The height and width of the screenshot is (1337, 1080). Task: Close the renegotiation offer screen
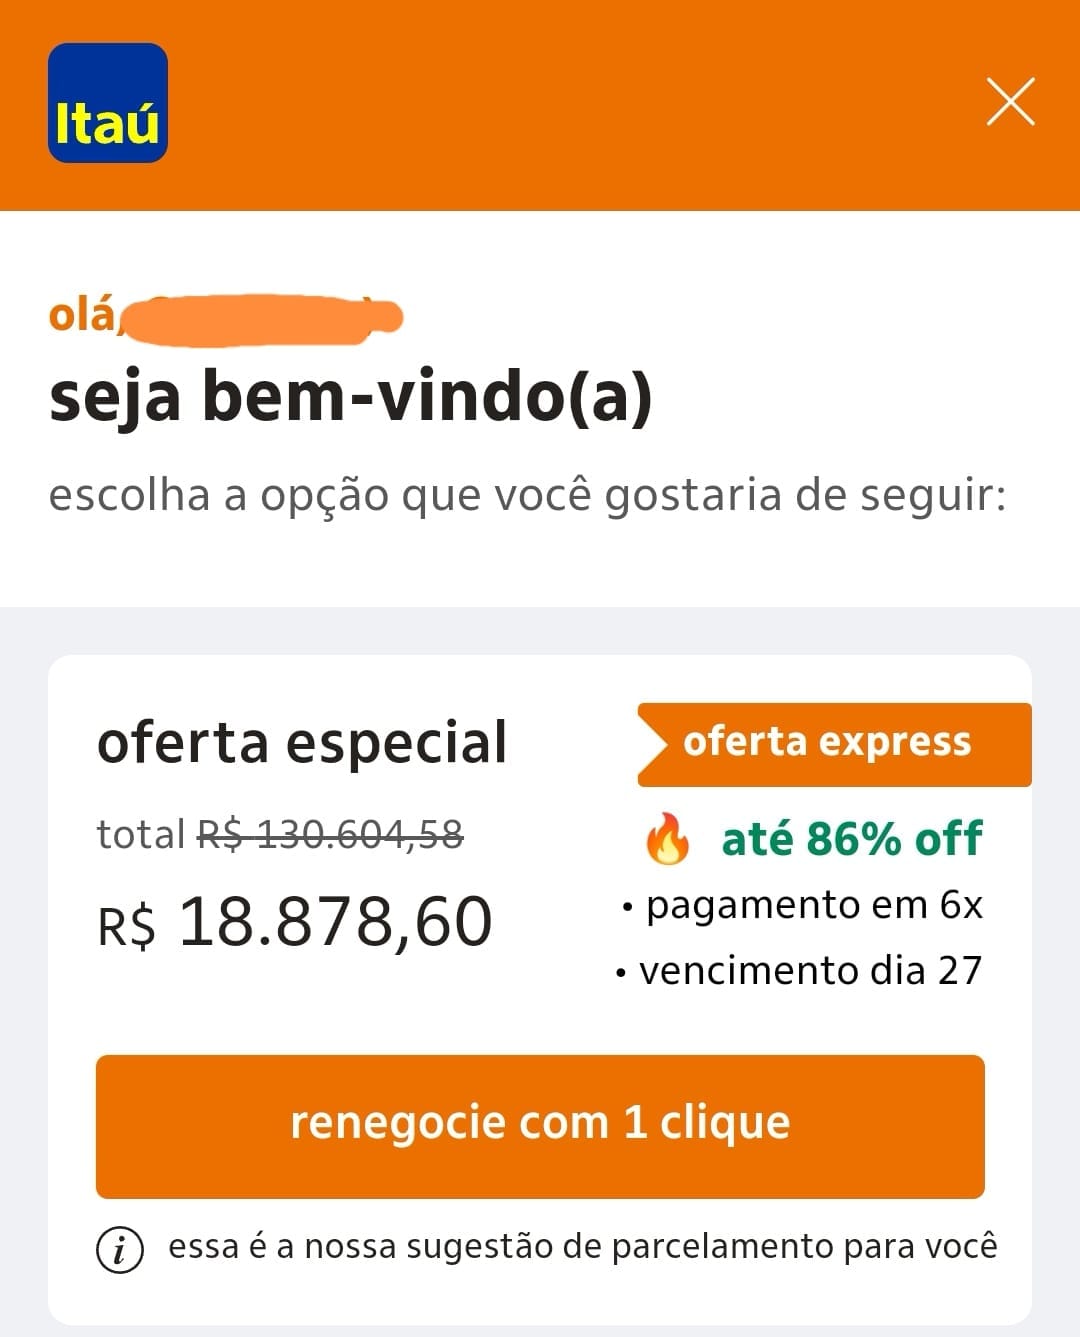point(1010,102)
